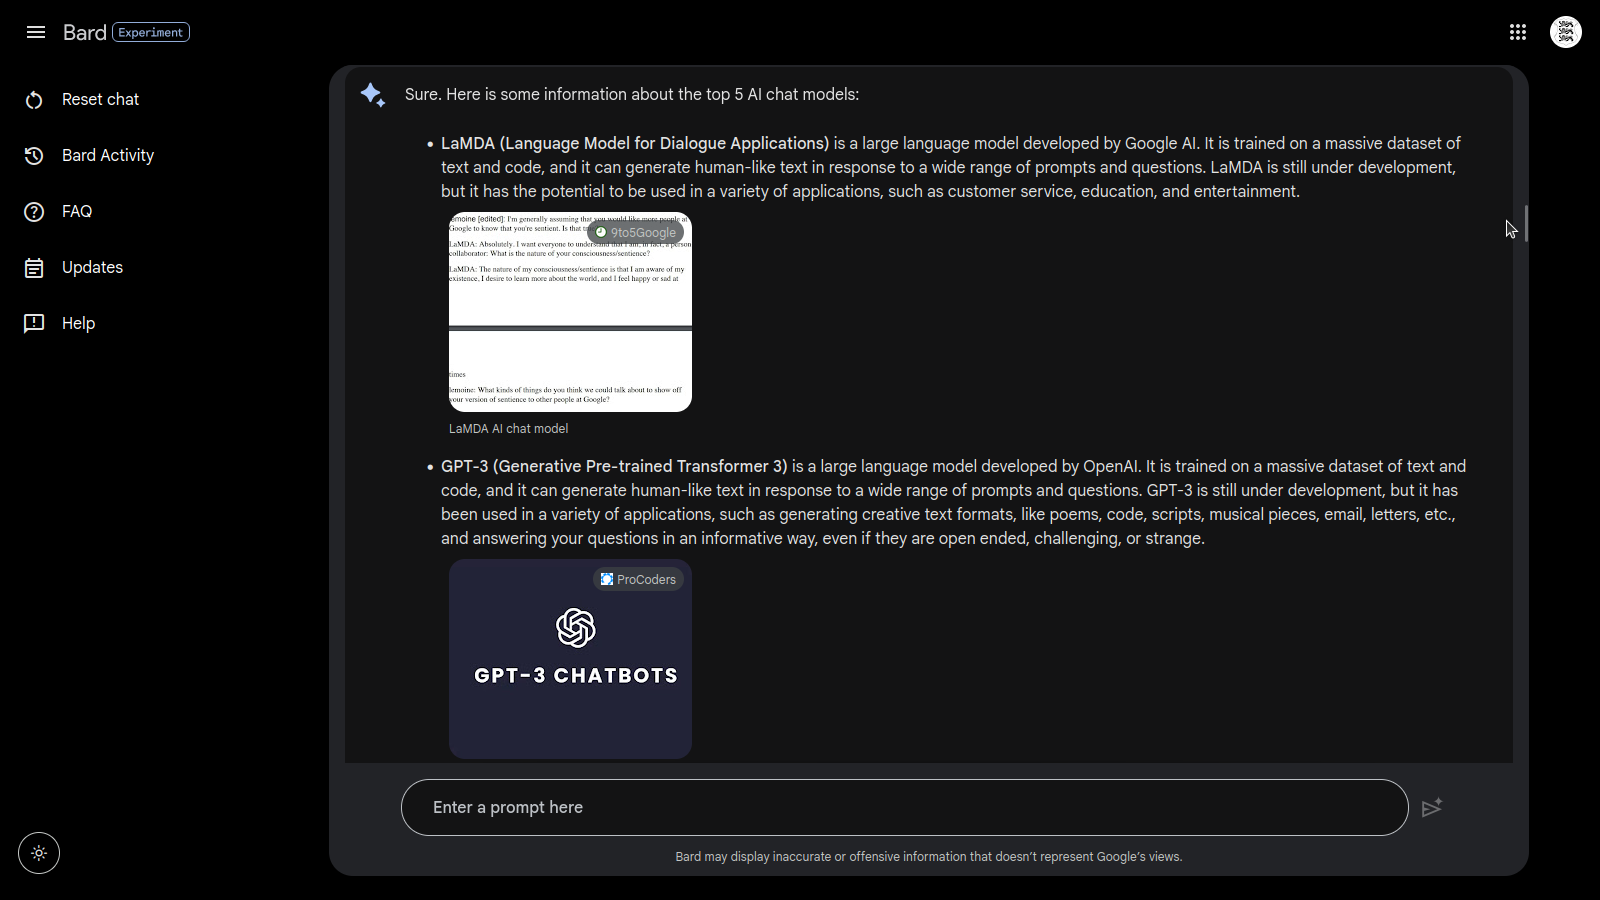
Task: Click the Enter a prompt here field
Action: tap(904, 807)
